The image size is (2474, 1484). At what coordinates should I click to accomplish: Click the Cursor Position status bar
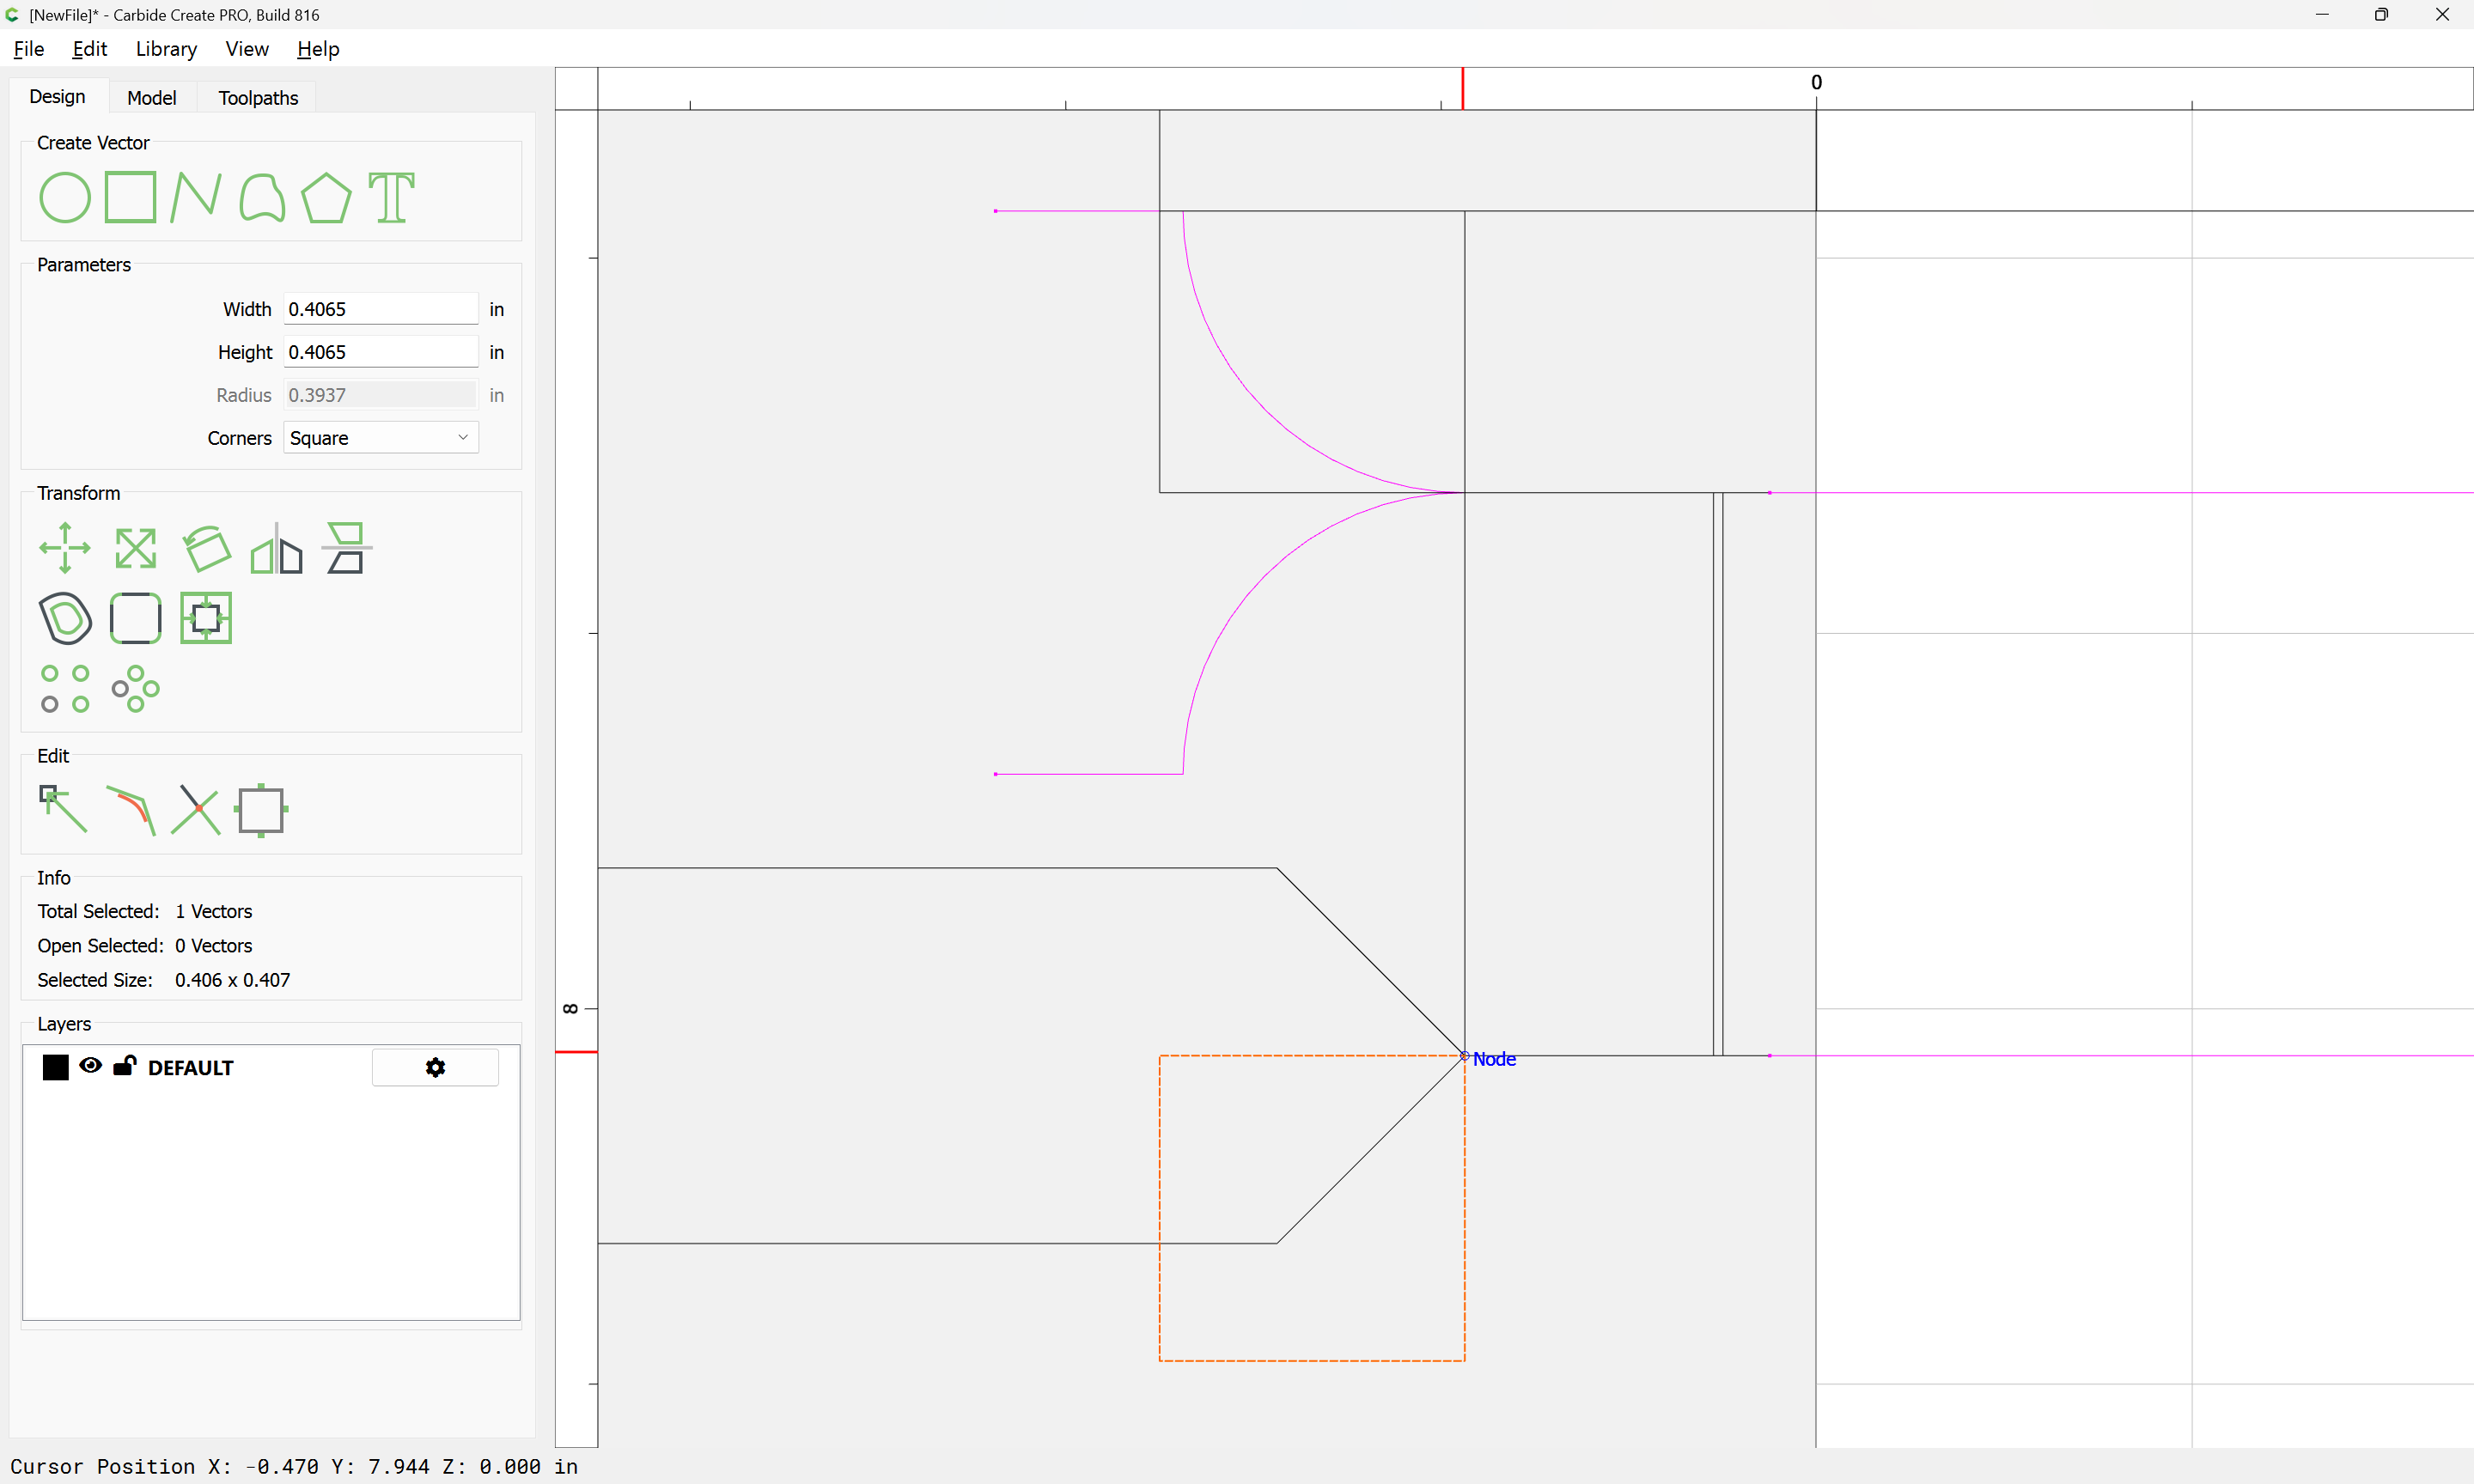(294, 1466)
